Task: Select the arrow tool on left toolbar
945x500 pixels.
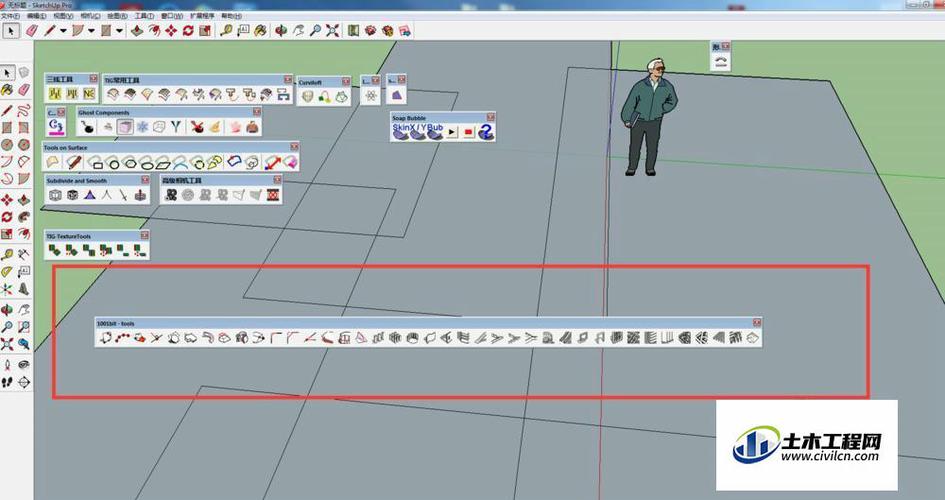Action: pos(7,73)
